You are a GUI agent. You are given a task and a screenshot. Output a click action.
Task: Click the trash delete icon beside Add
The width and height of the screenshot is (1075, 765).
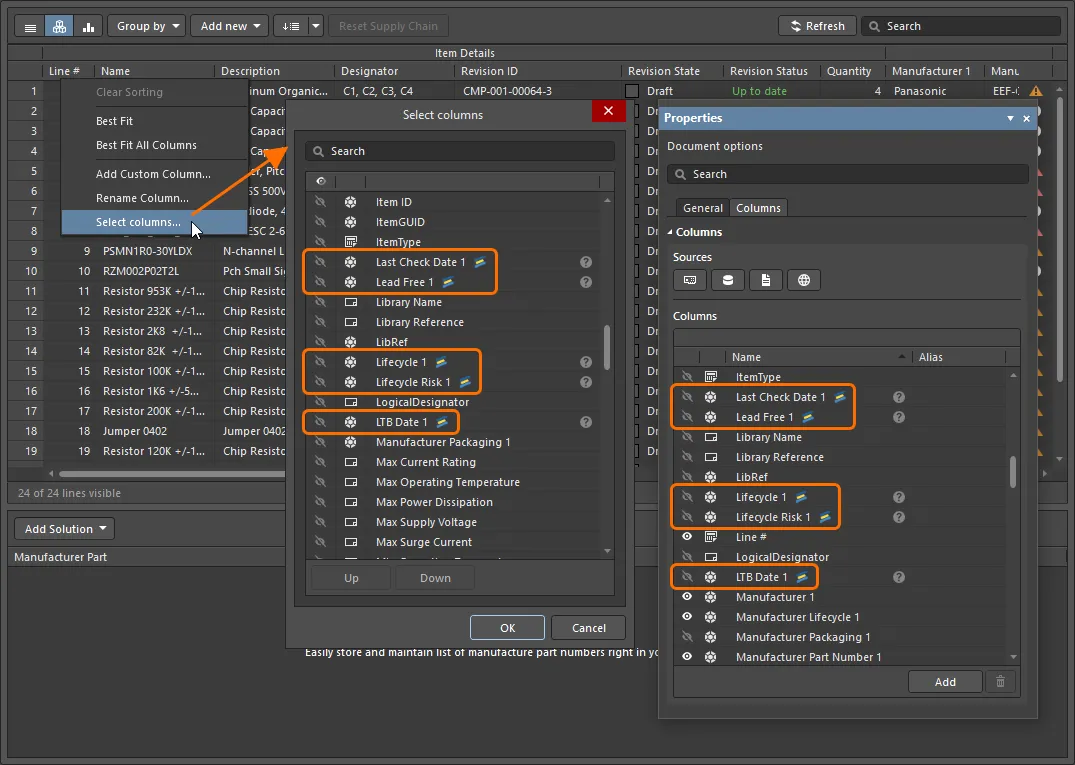(x=1000, y=682)
